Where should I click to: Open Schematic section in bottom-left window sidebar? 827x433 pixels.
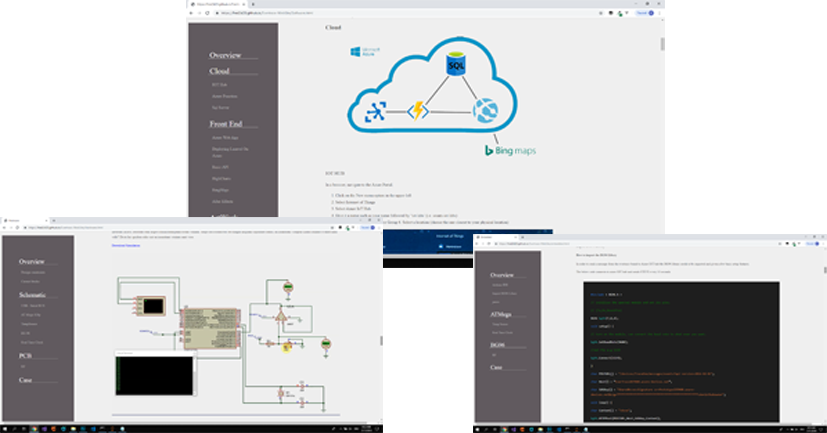click(32, 295)
